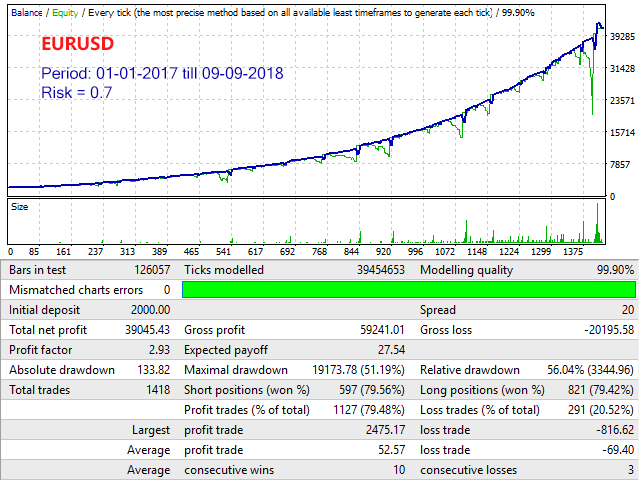This screenshot has width=640, height=480.
Task: Click the 'Profit factor' label
Action: 40,350
